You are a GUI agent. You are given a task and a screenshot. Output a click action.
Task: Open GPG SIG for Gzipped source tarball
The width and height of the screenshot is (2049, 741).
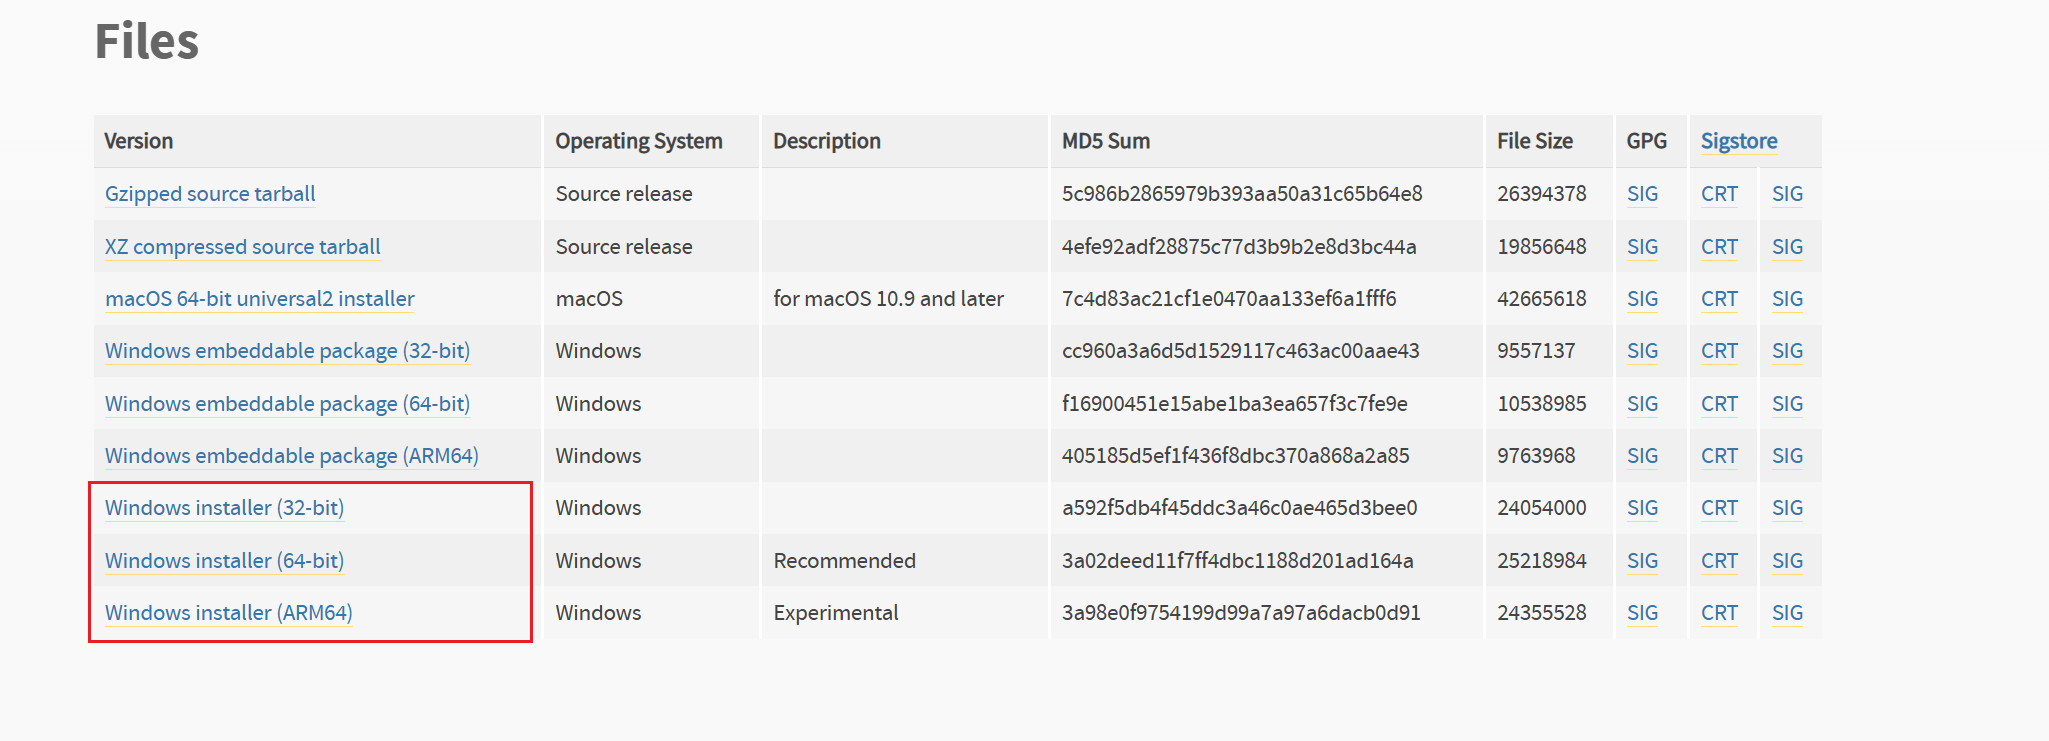pos(1642,194)
